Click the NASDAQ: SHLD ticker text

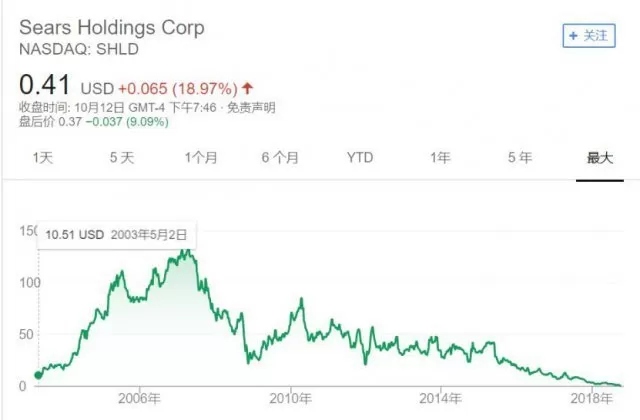[x=79, y=49]
